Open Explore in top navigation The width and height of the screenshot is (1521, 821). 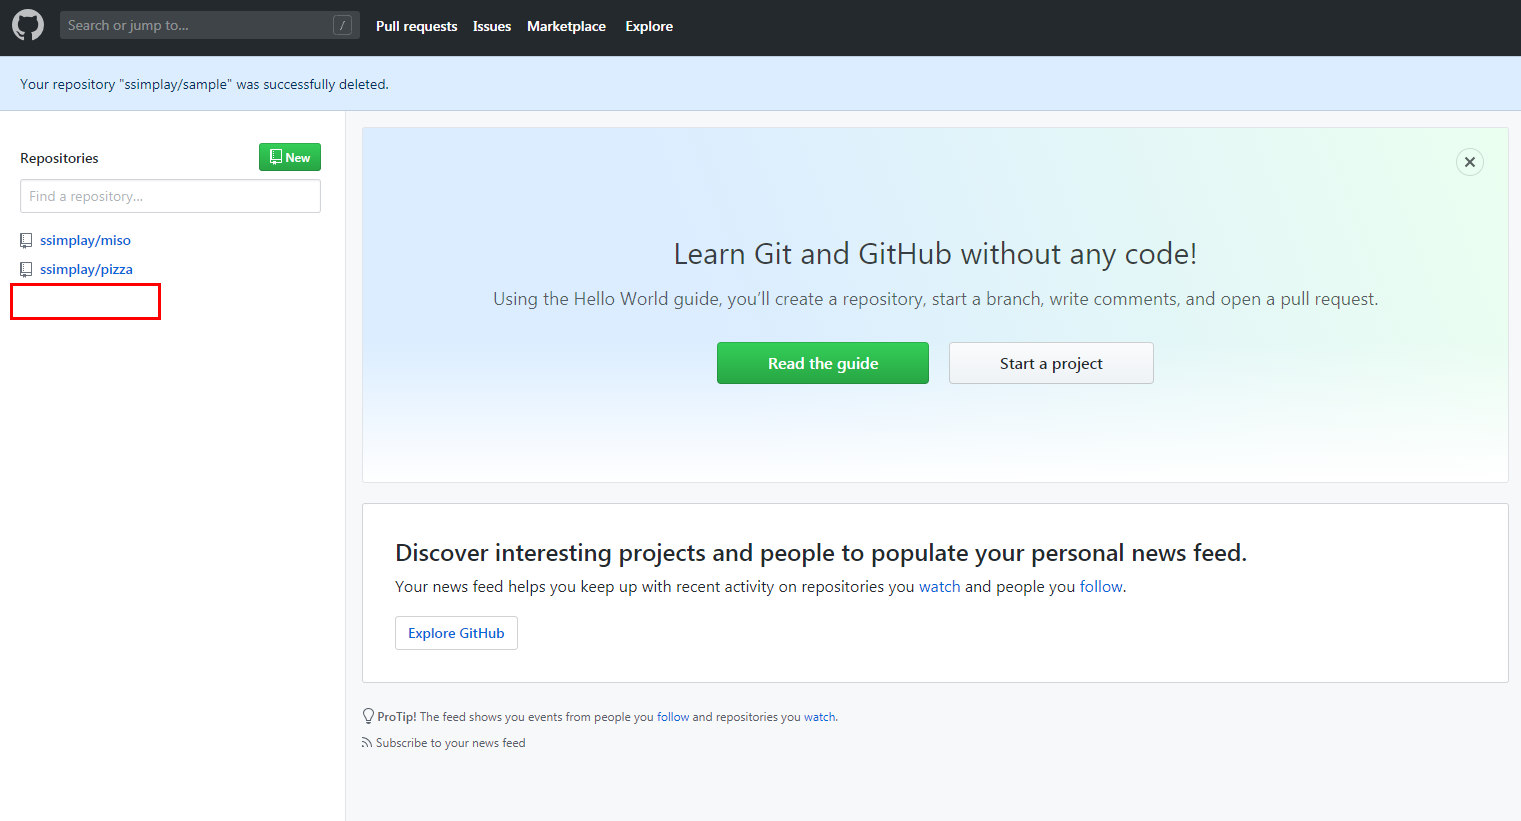tap(649, 26)
